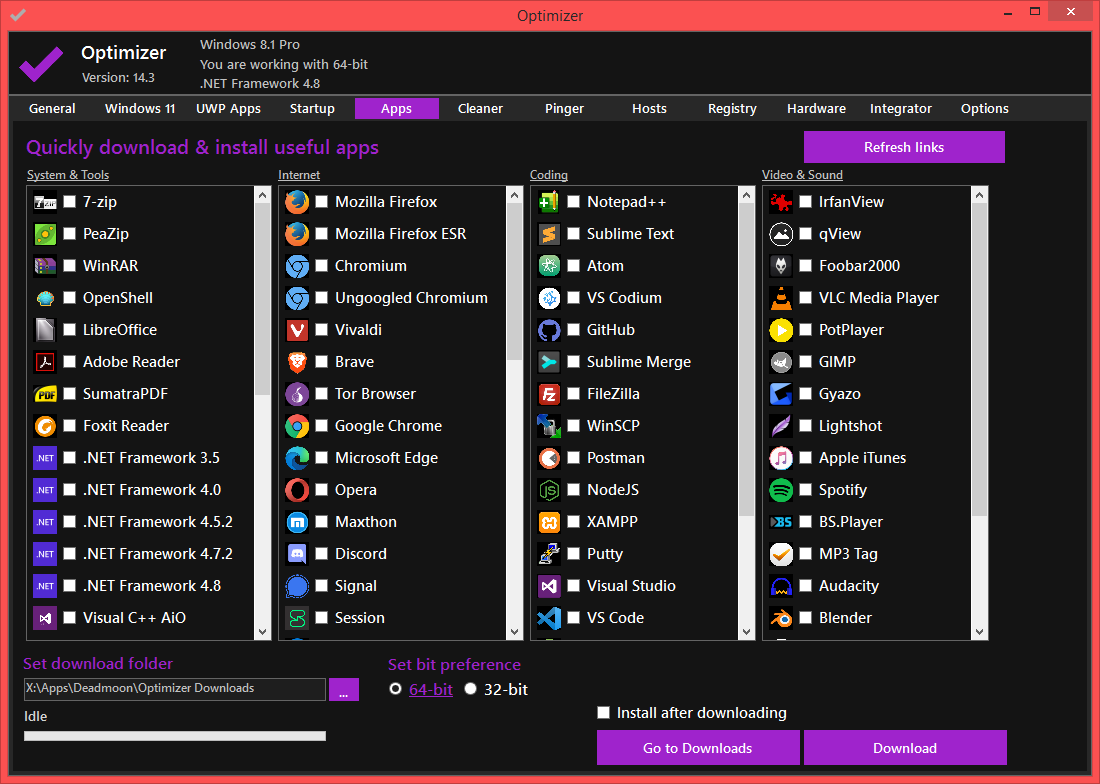
Task: Select the 32-bit radio button
Action: (x=471, y=689)
